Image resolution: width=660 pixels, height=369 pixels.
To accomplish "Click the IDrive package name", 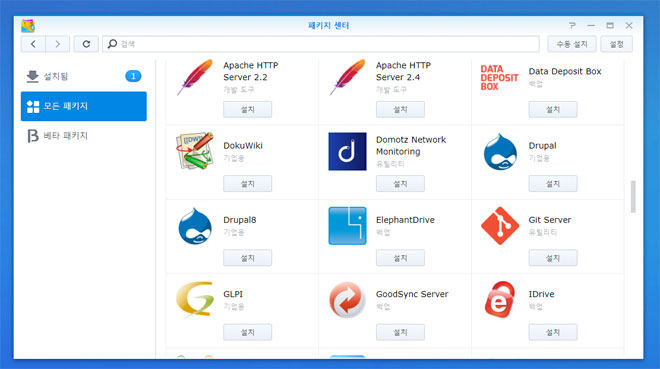I will click(x=541, y=294).
